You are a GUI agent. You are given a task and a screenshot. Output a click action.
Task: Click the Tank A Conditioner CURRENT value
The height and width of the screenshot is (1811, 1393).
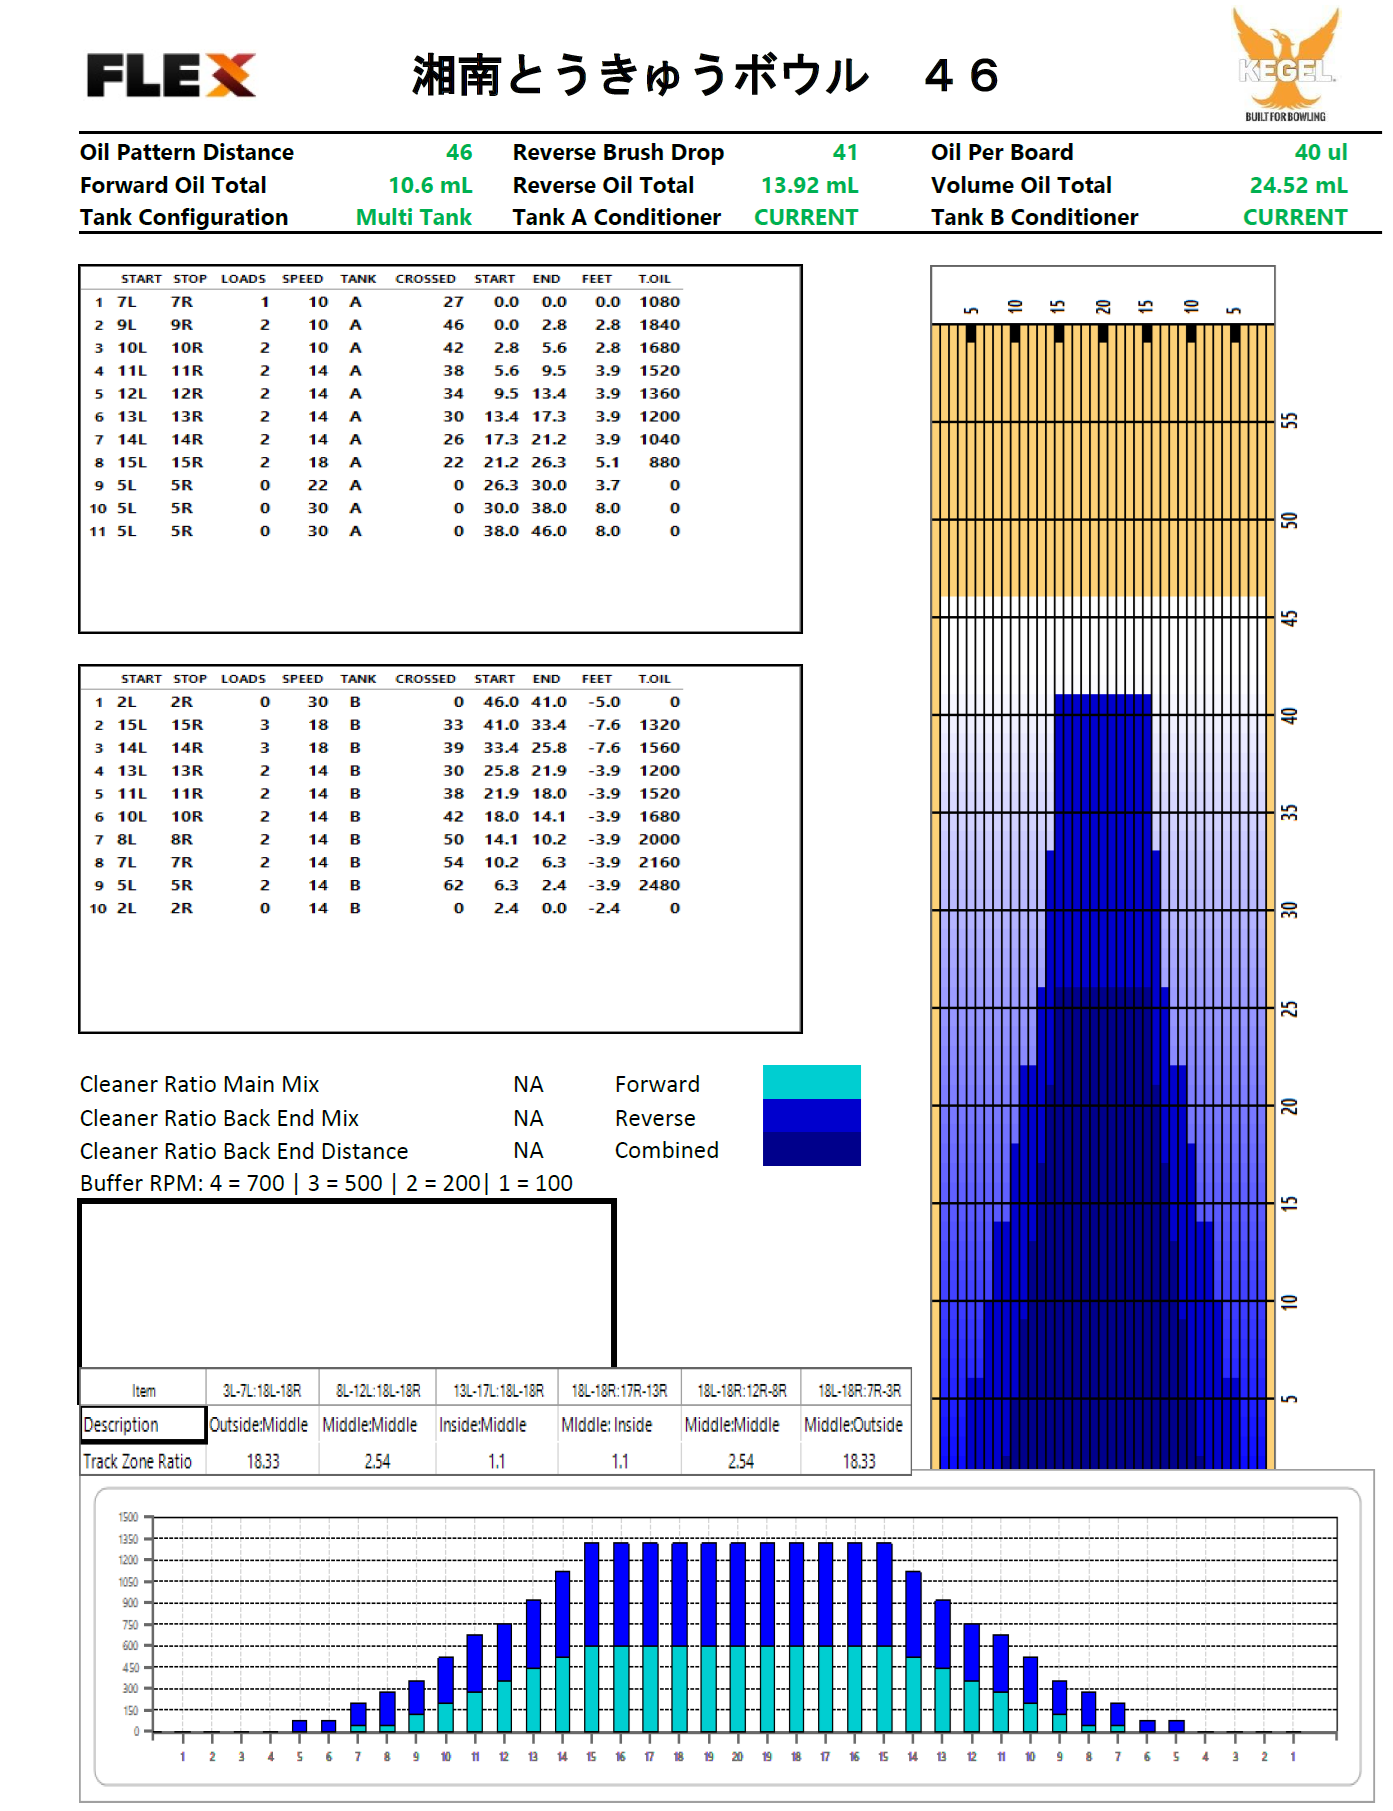point(805,218)
